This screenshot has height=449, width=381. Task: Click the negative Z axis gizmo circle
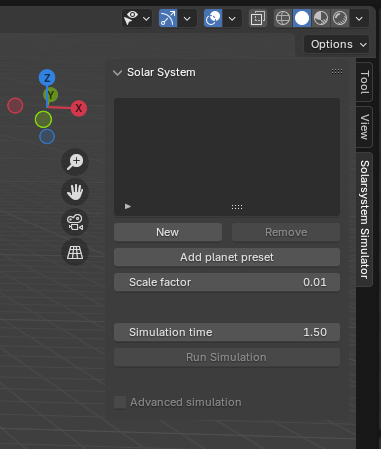[x=47, y=137]
